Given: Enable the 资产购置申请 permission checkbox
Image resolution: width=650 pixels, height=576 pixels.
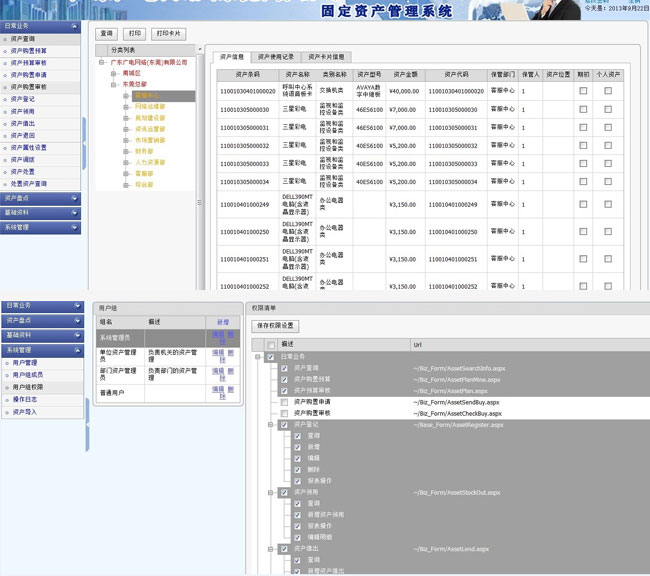Looking at the screenshot, I should point(284,402).
